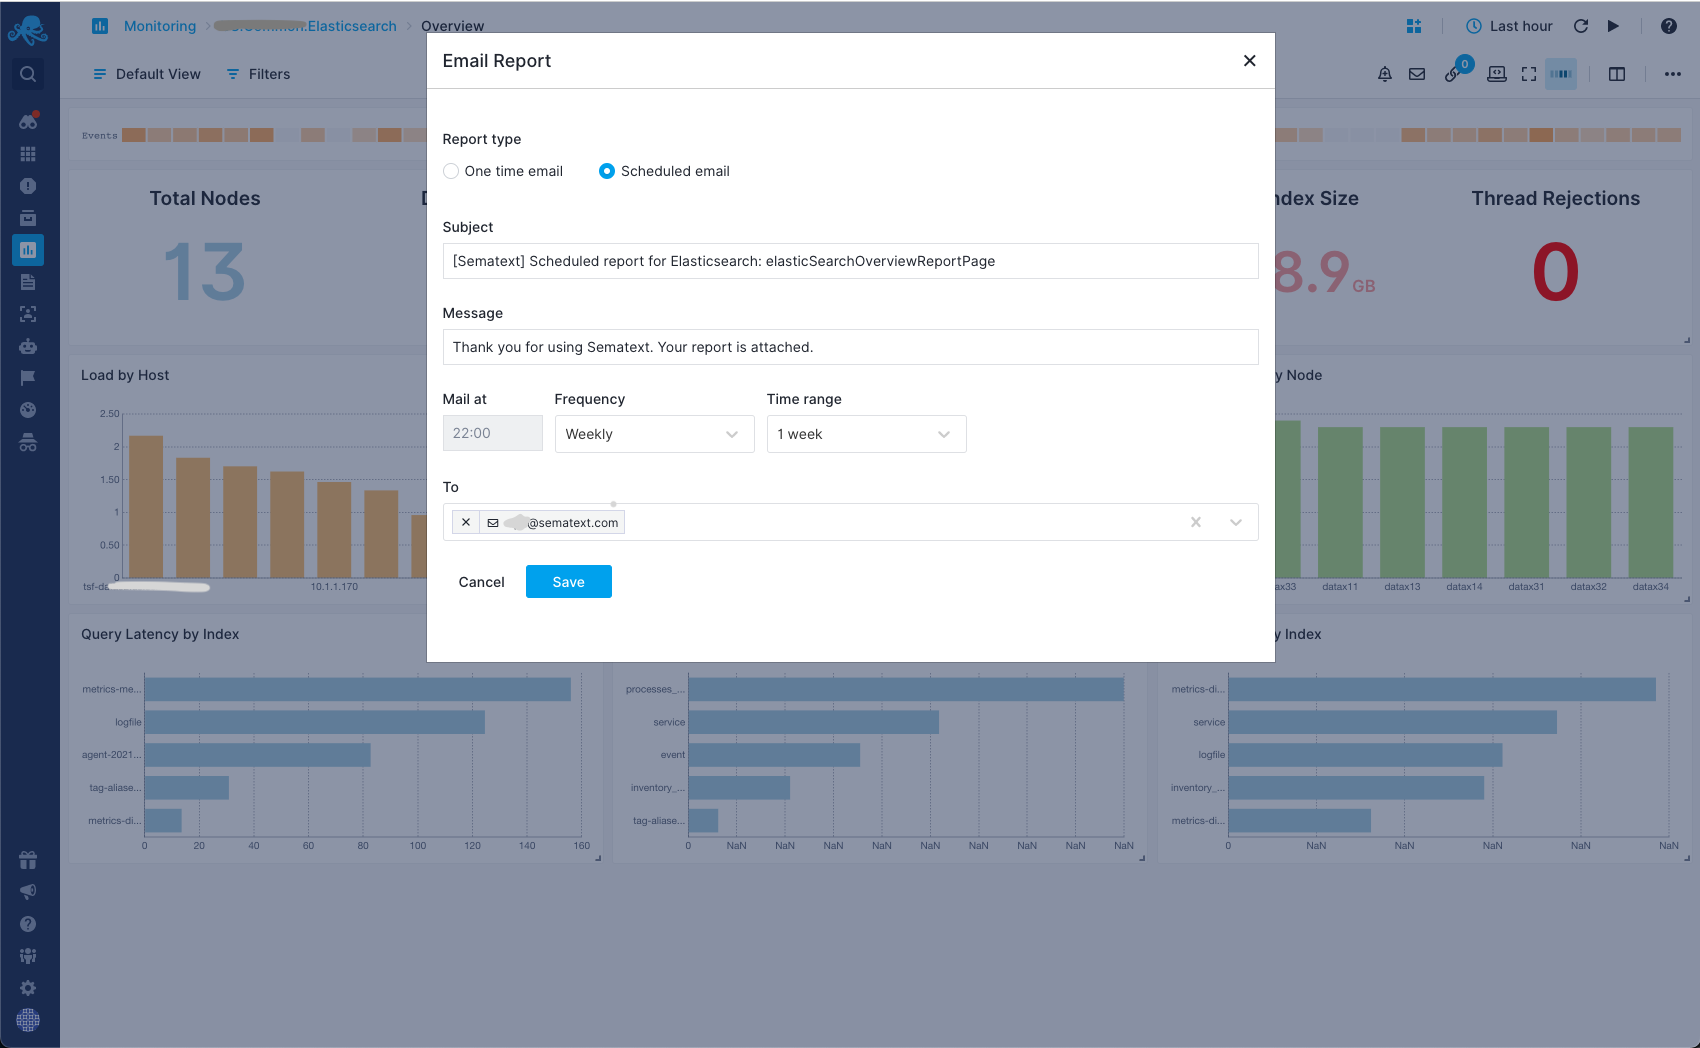Click the add alert bell icon

(1385, 74)
